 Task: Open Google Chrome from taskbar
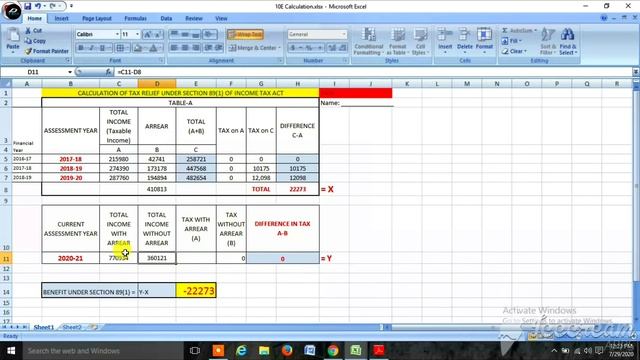333,351
